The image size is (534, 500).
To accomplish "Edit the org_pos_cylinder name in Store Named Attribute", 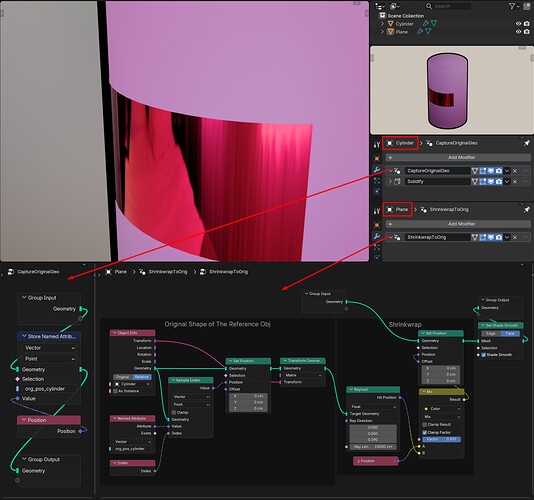I will click(49, 389).
